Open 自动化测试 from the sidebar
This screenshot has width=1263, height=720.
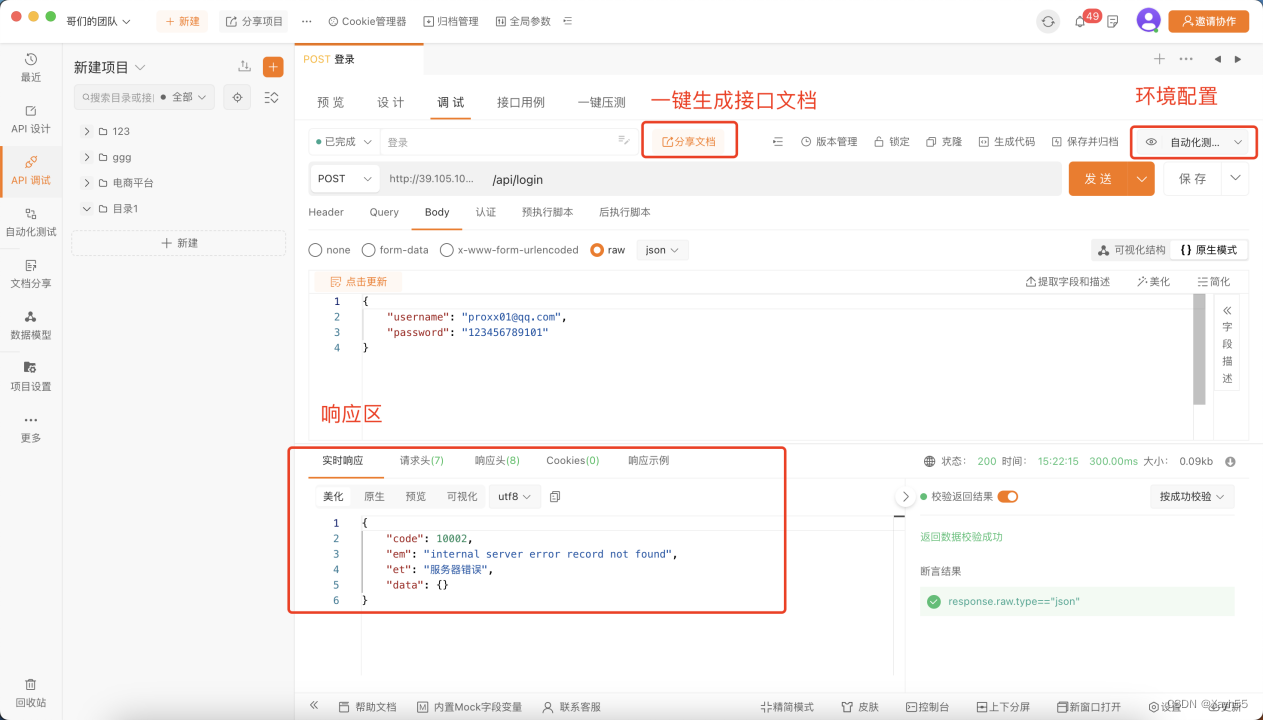(31, 222)
